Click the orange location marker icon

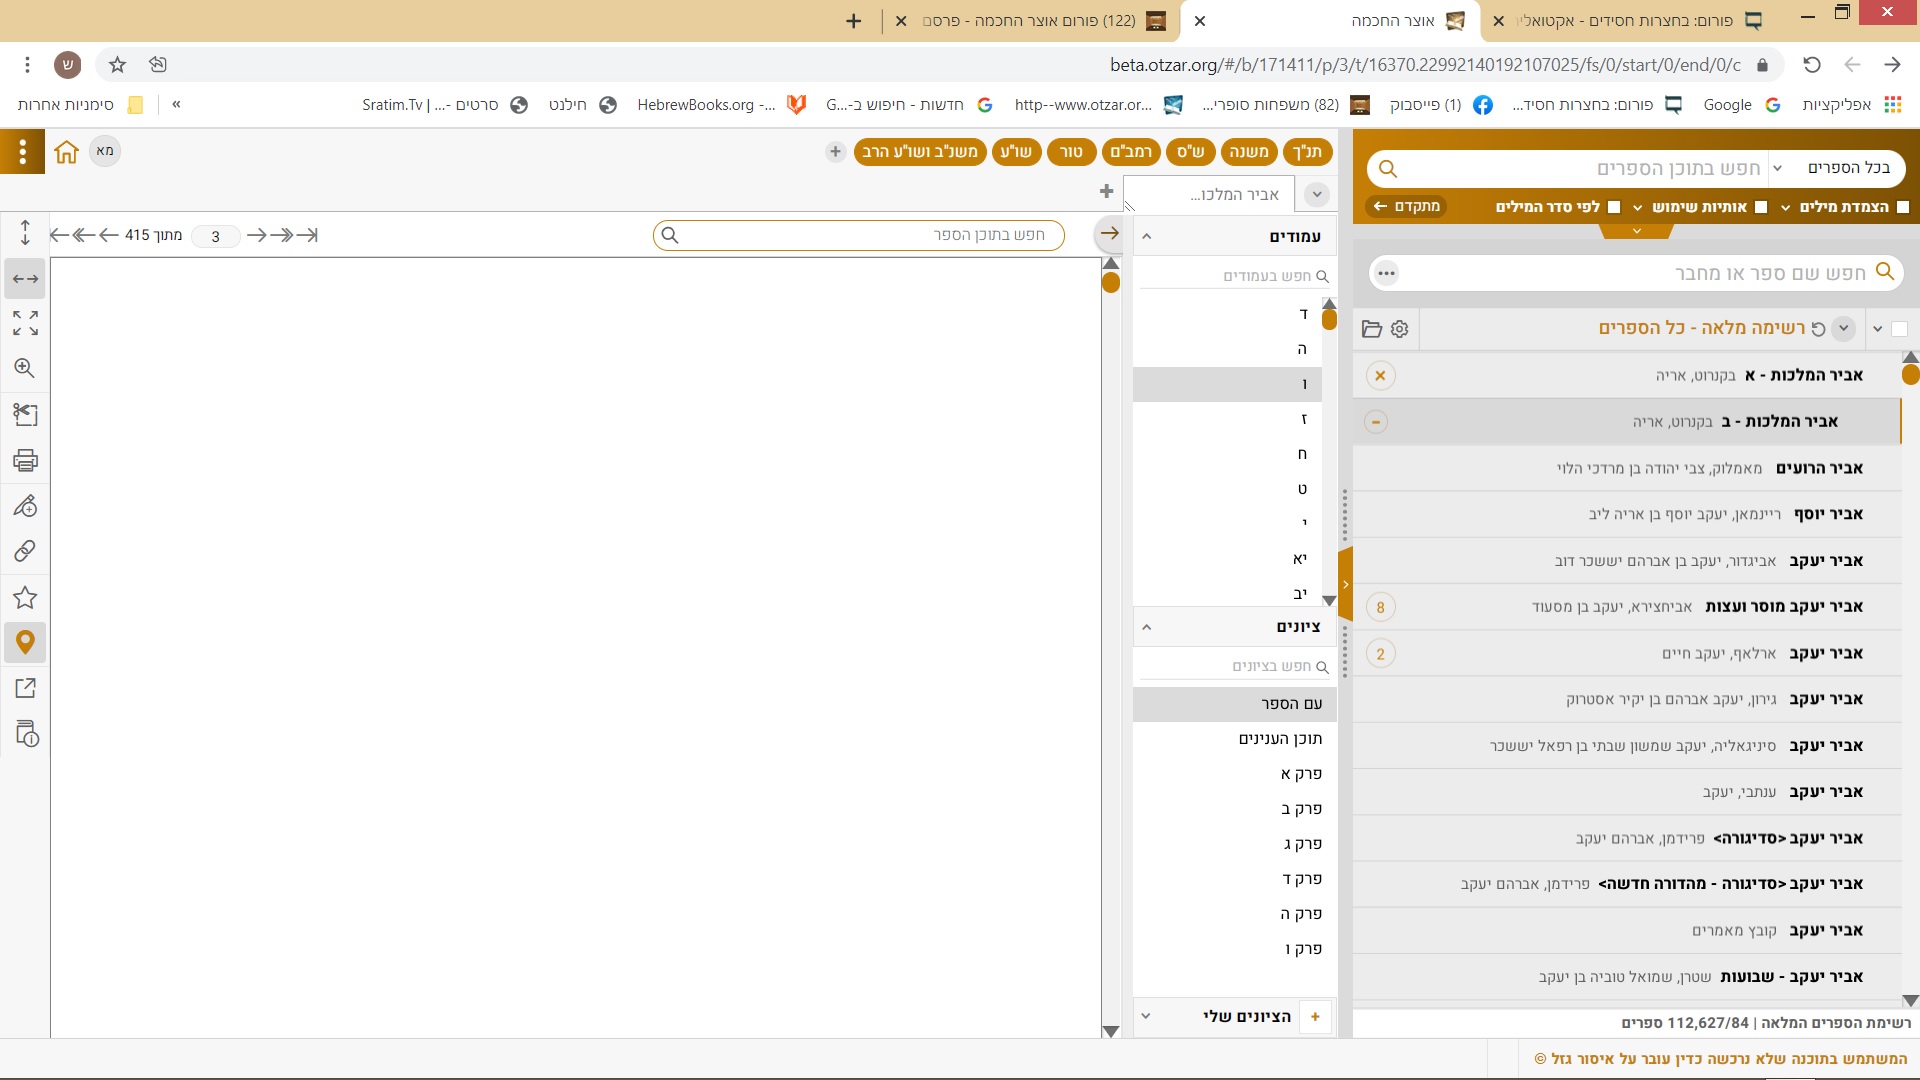25,642
